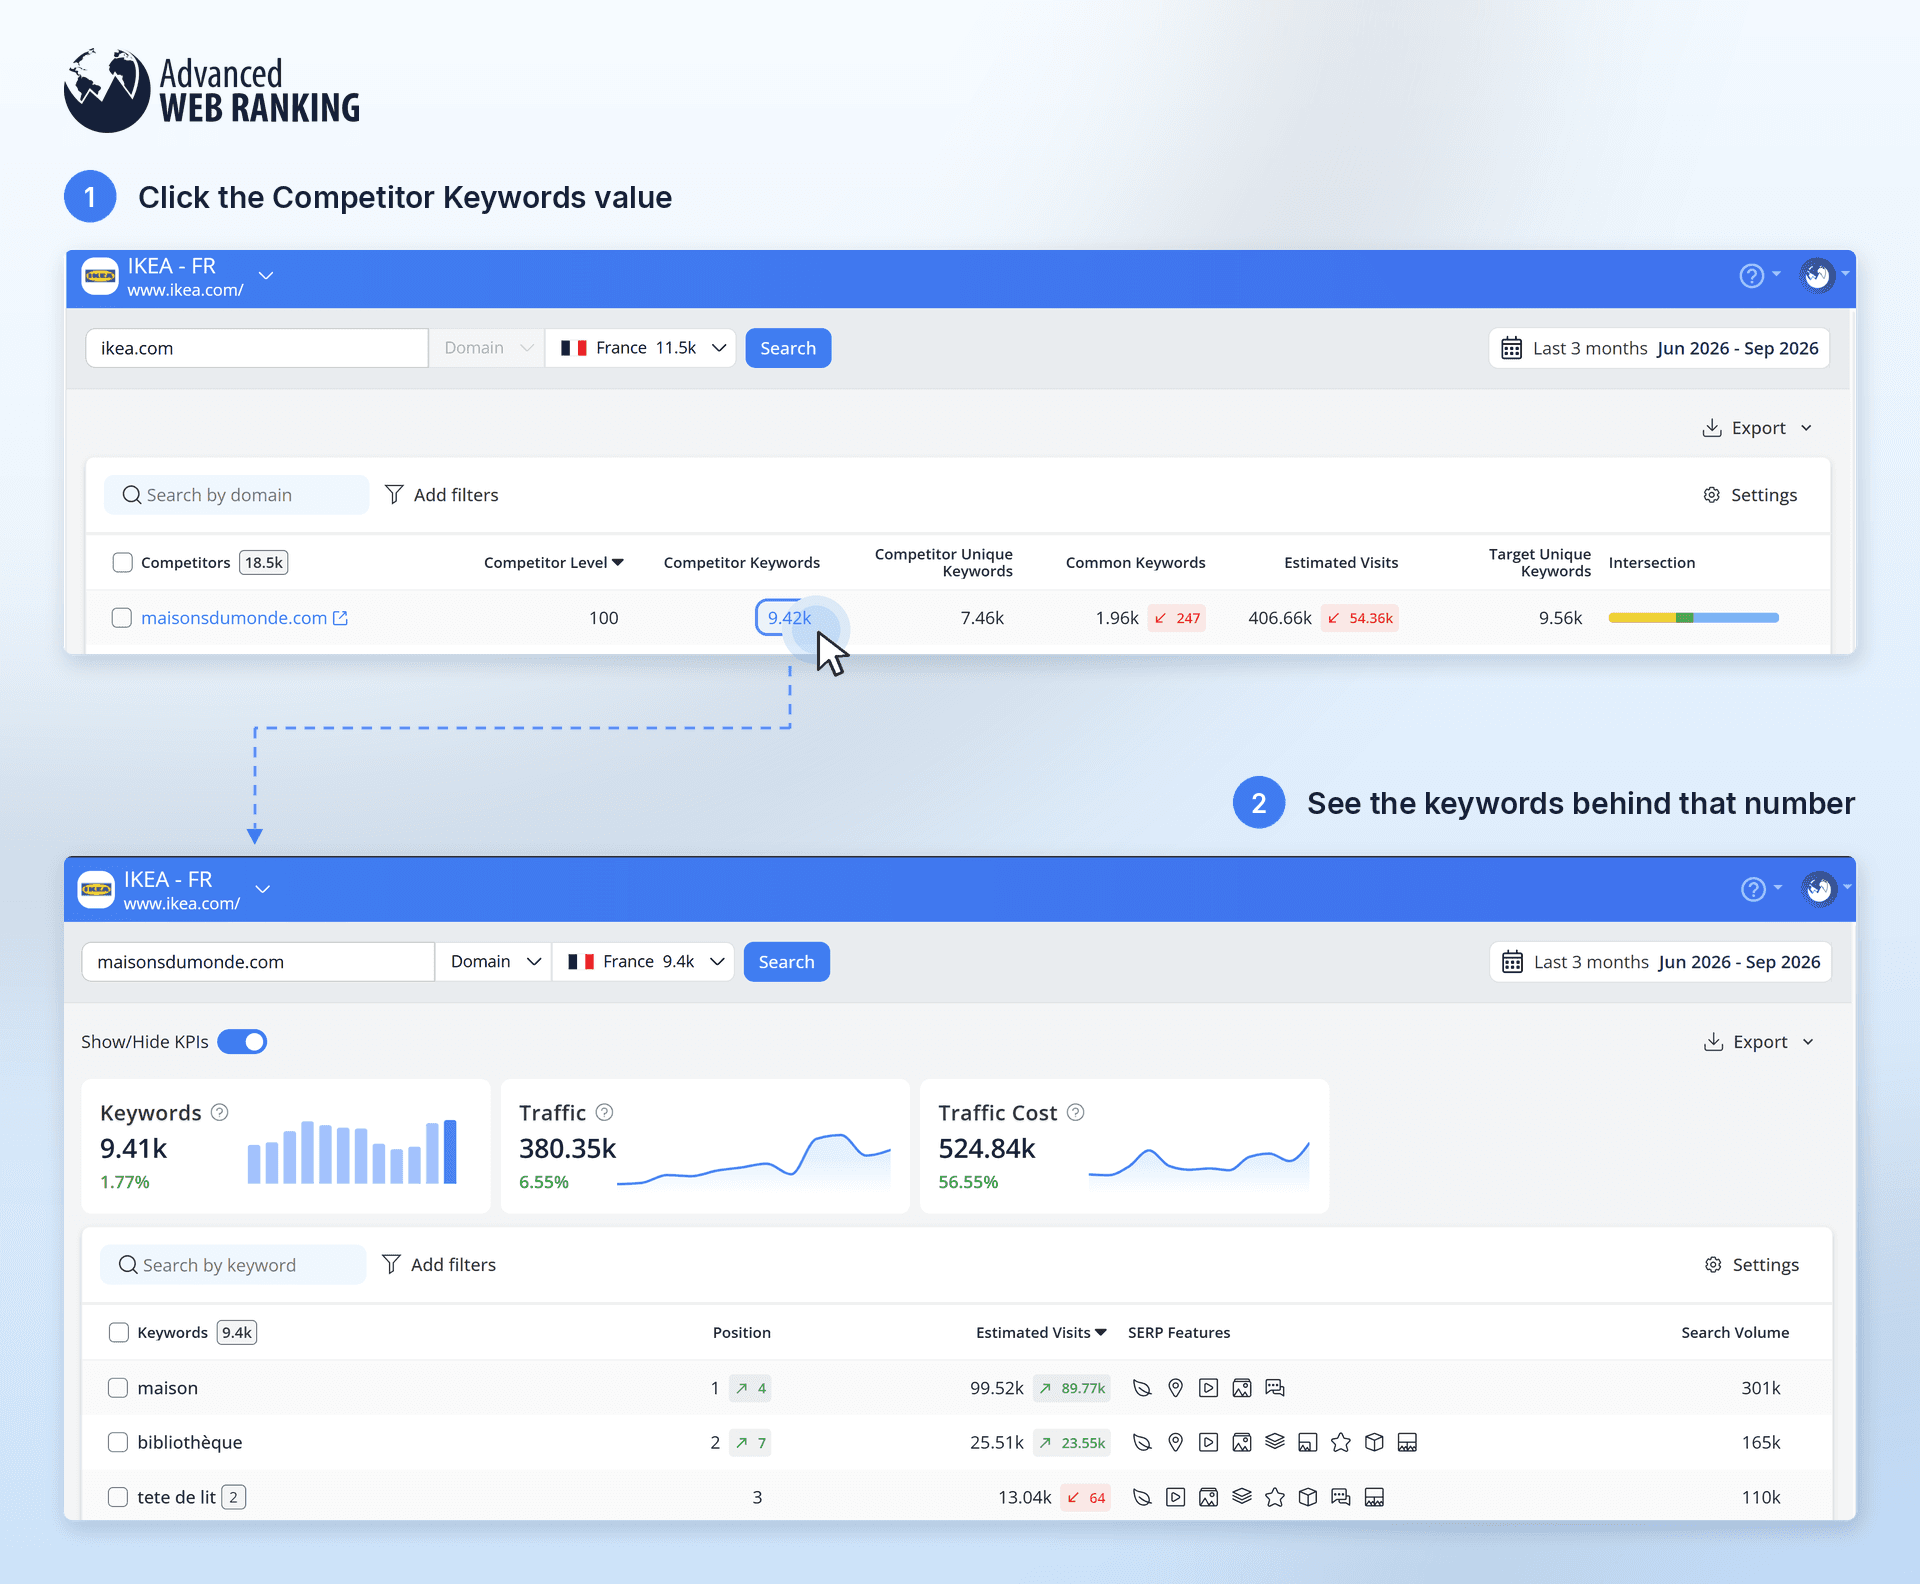Sort by the Competitor Level column header
The width and height of the screenshot is (1920, 1584).
(x=554, y=563)
